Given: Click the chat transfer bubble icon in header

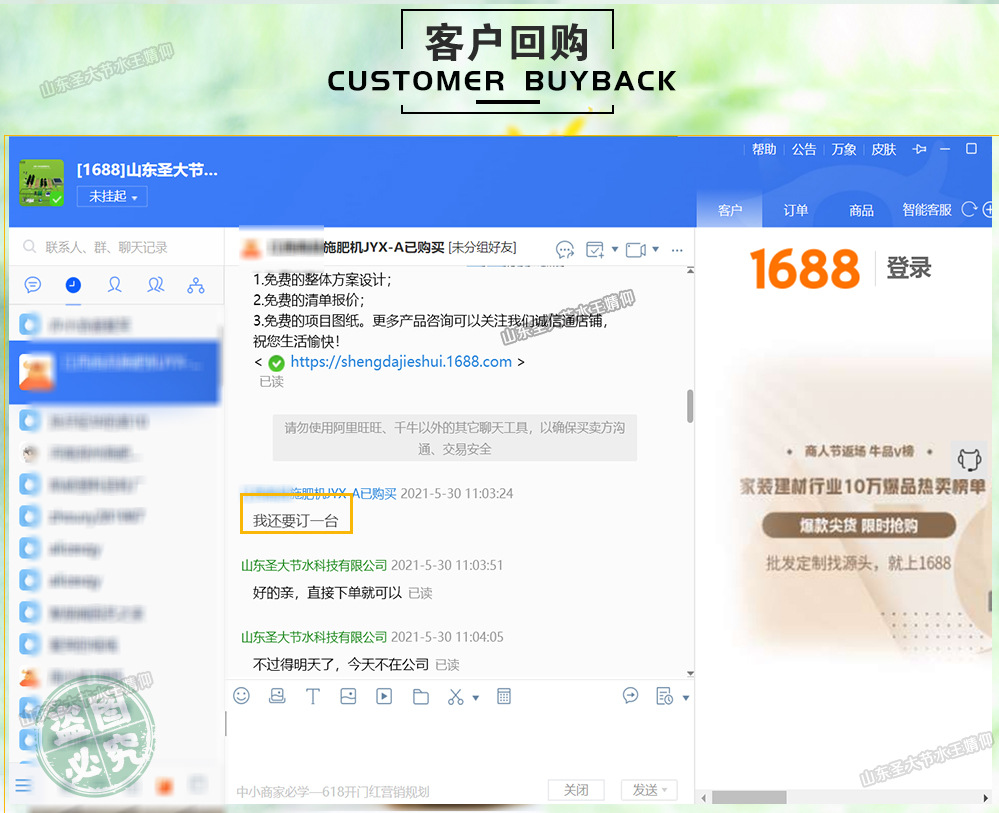Looking at the screenshot, I should coord(564,249).
